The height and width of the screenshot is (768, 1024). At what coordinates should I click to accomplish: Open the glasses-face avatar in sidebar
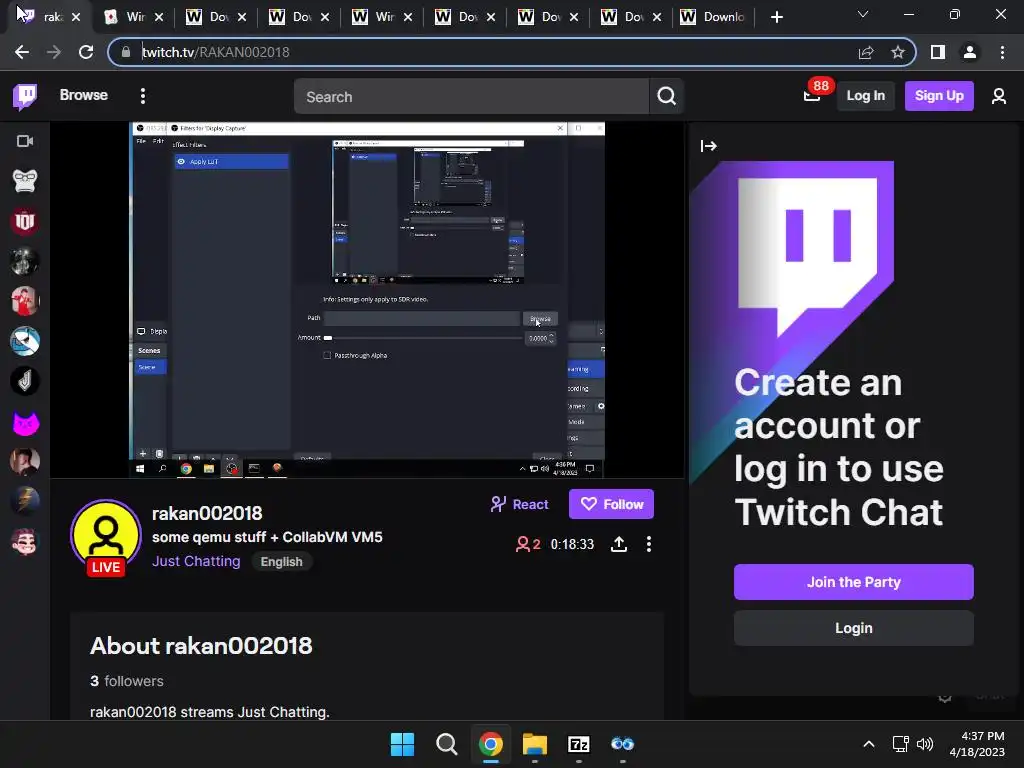click(25, 181)
